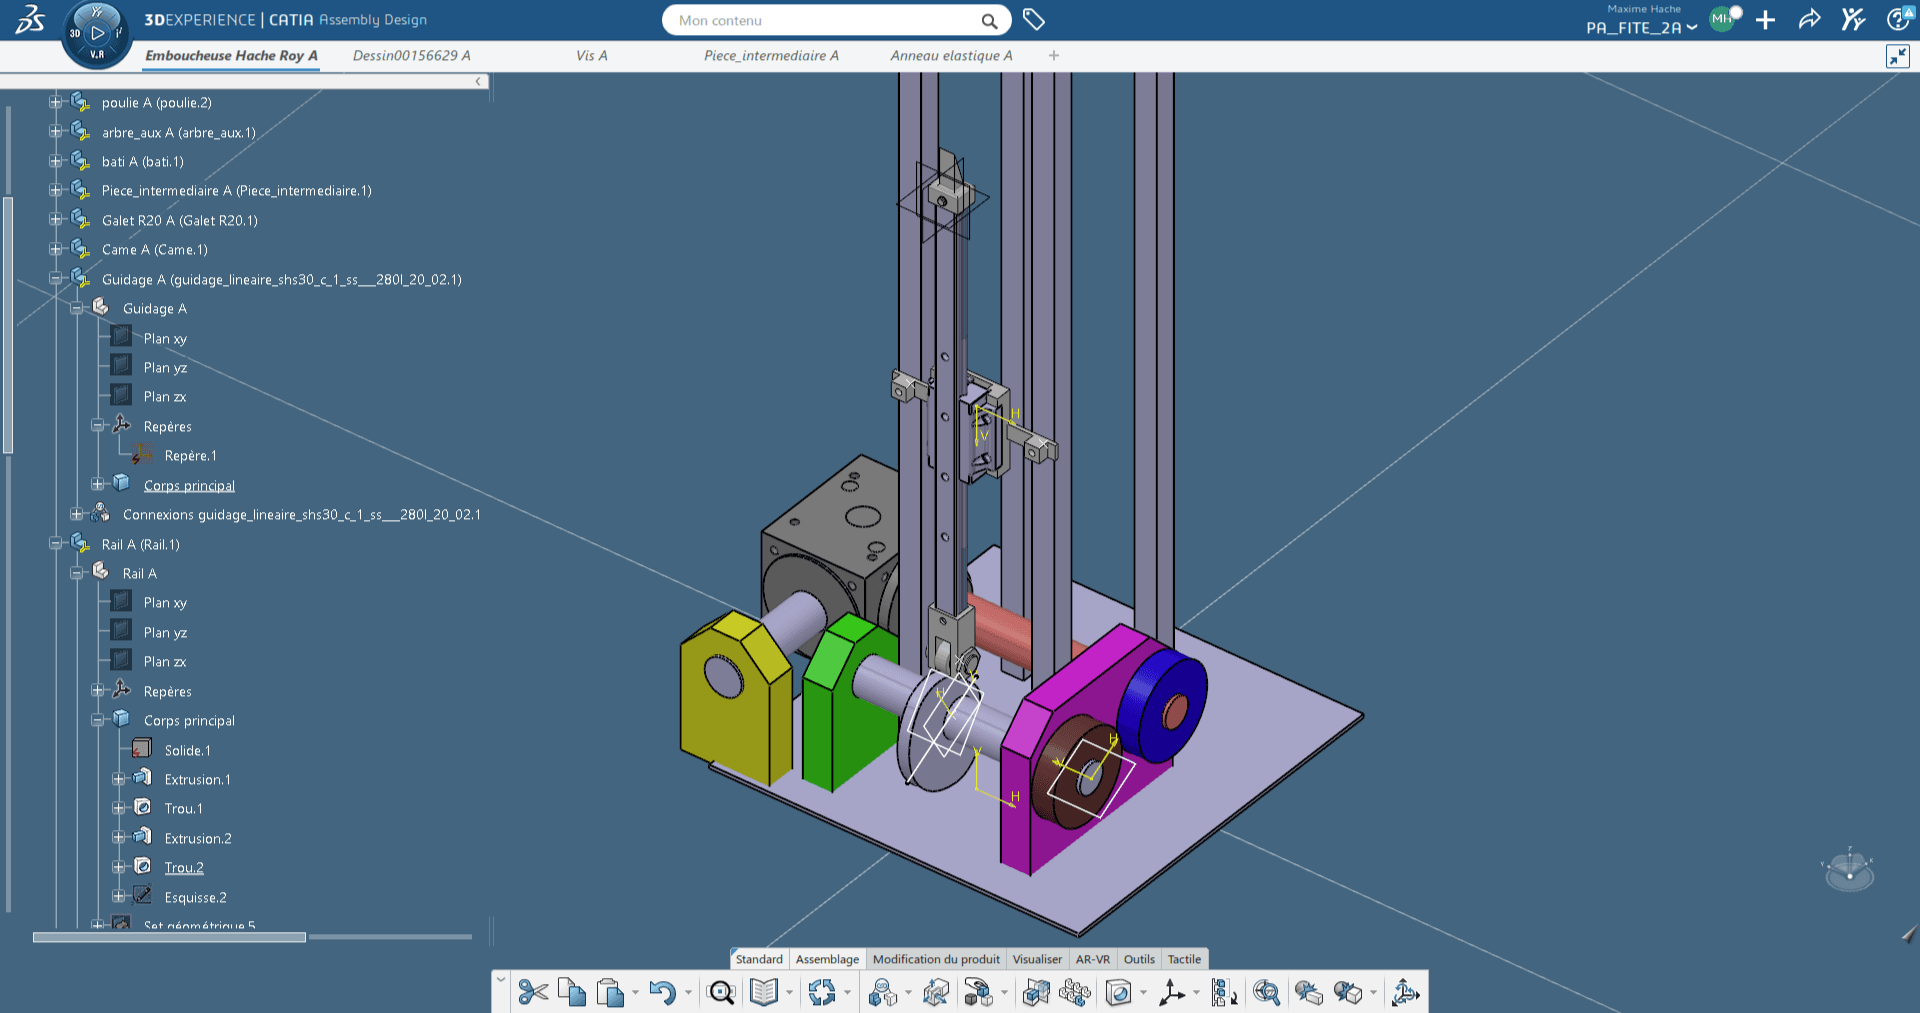The height and width of the screenshot is (1013, 1920).
Task: Switch to Anneau elastique A document tab
Action: 951,56
